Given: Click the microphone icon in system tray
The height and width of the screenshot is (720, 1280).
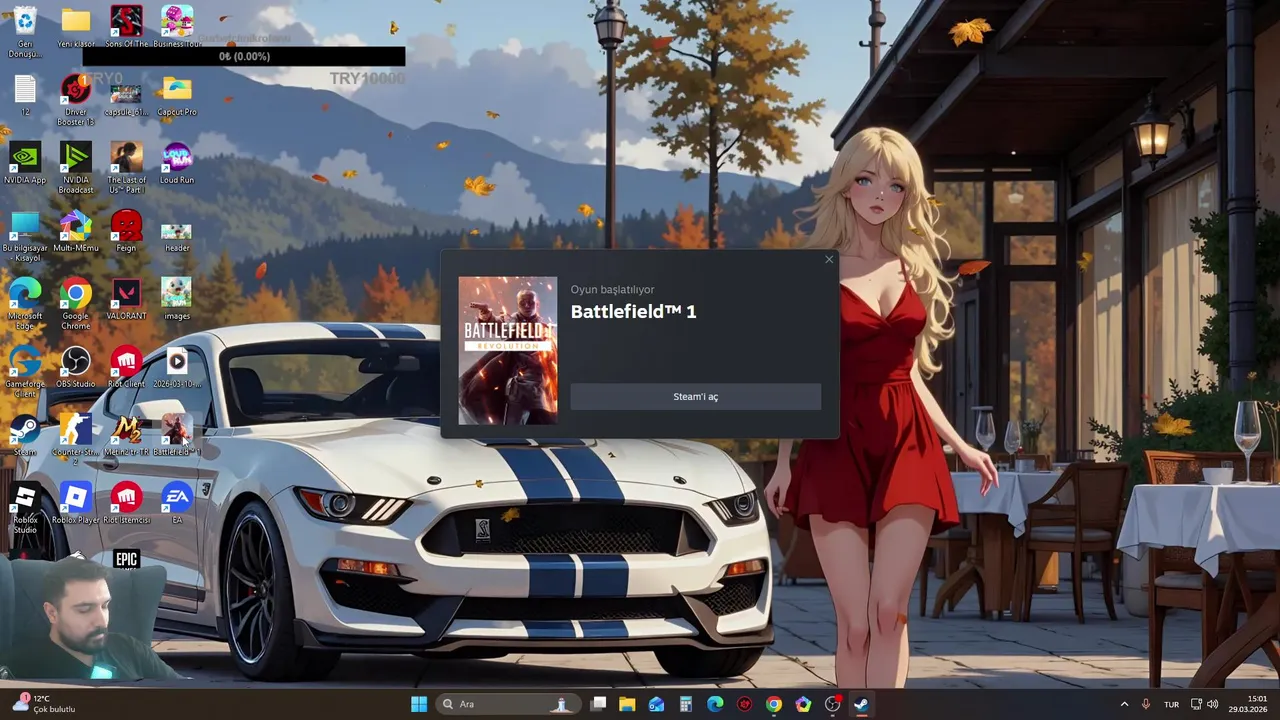Looking at the screenshot, I should tap(1146, 704).
